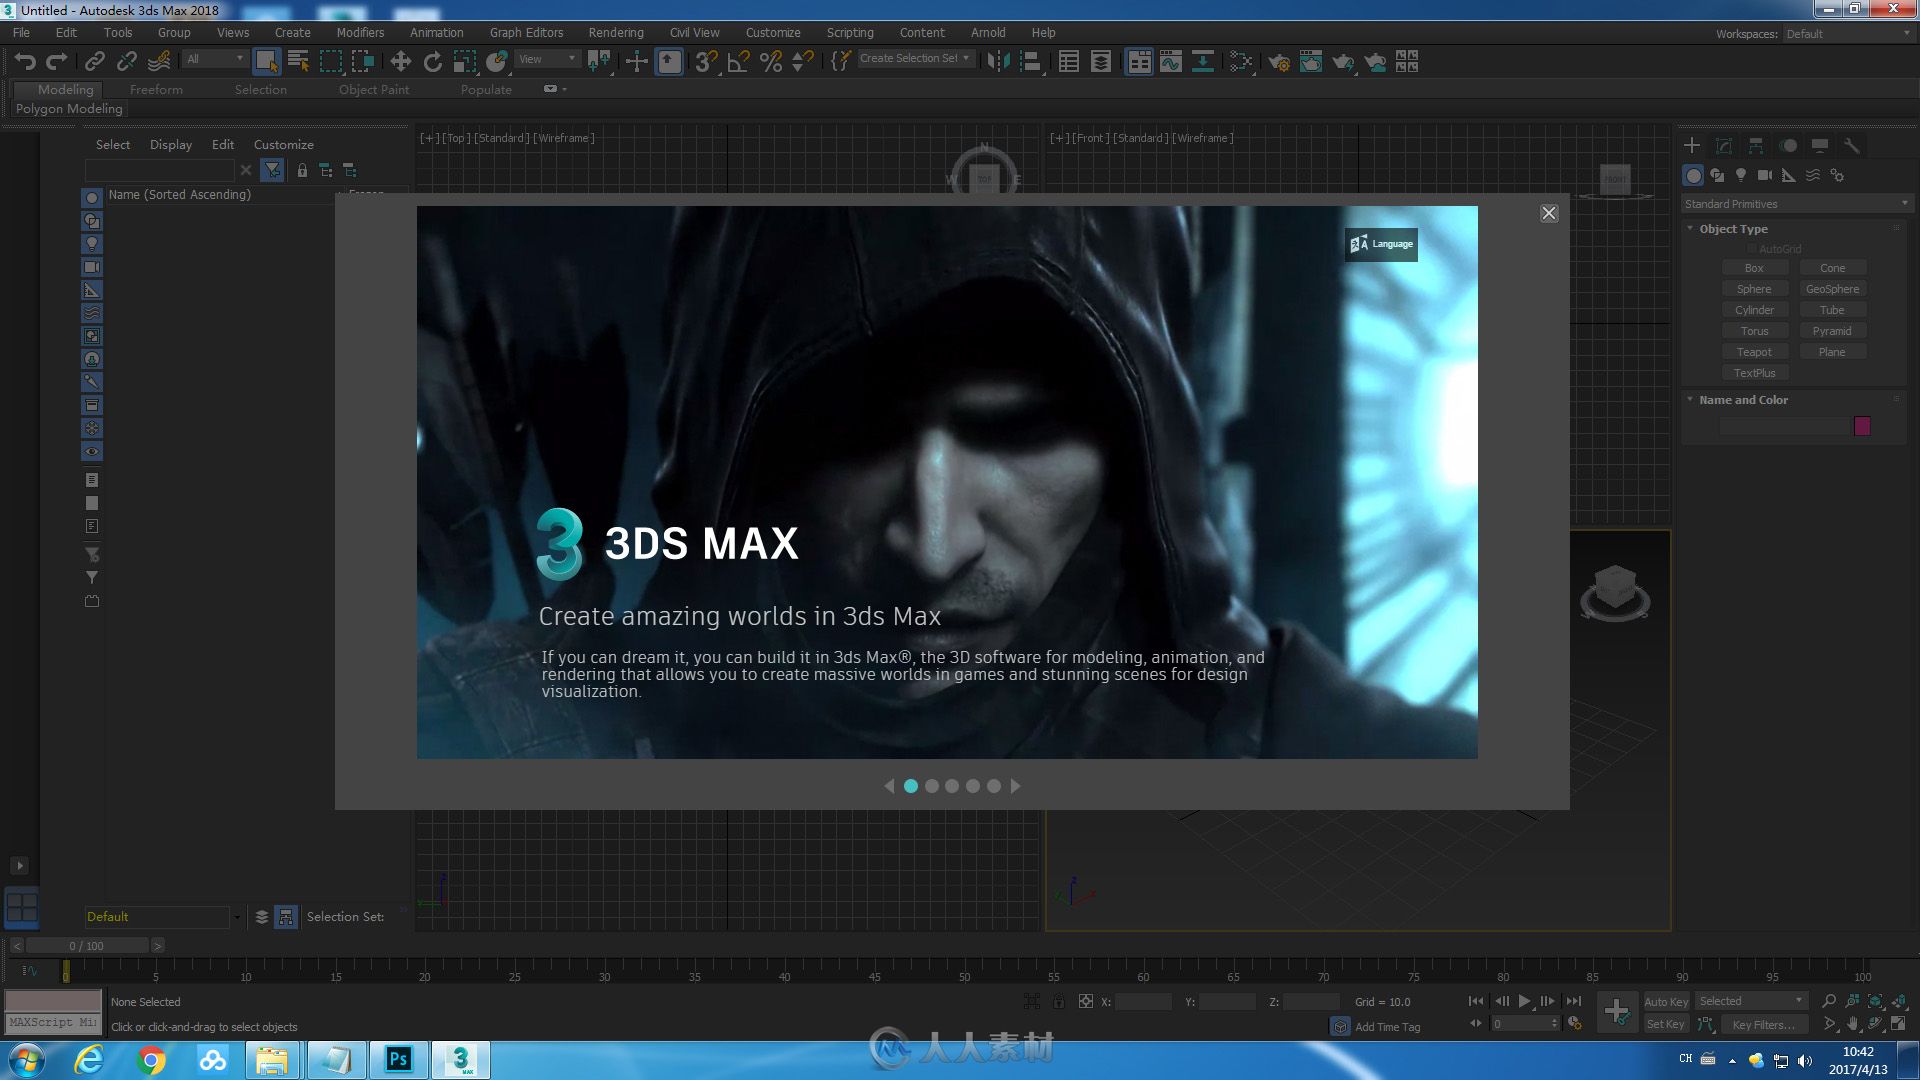Click the Modeling tab
This screenshot has height=1080, width=1920.
pos(65,88)
